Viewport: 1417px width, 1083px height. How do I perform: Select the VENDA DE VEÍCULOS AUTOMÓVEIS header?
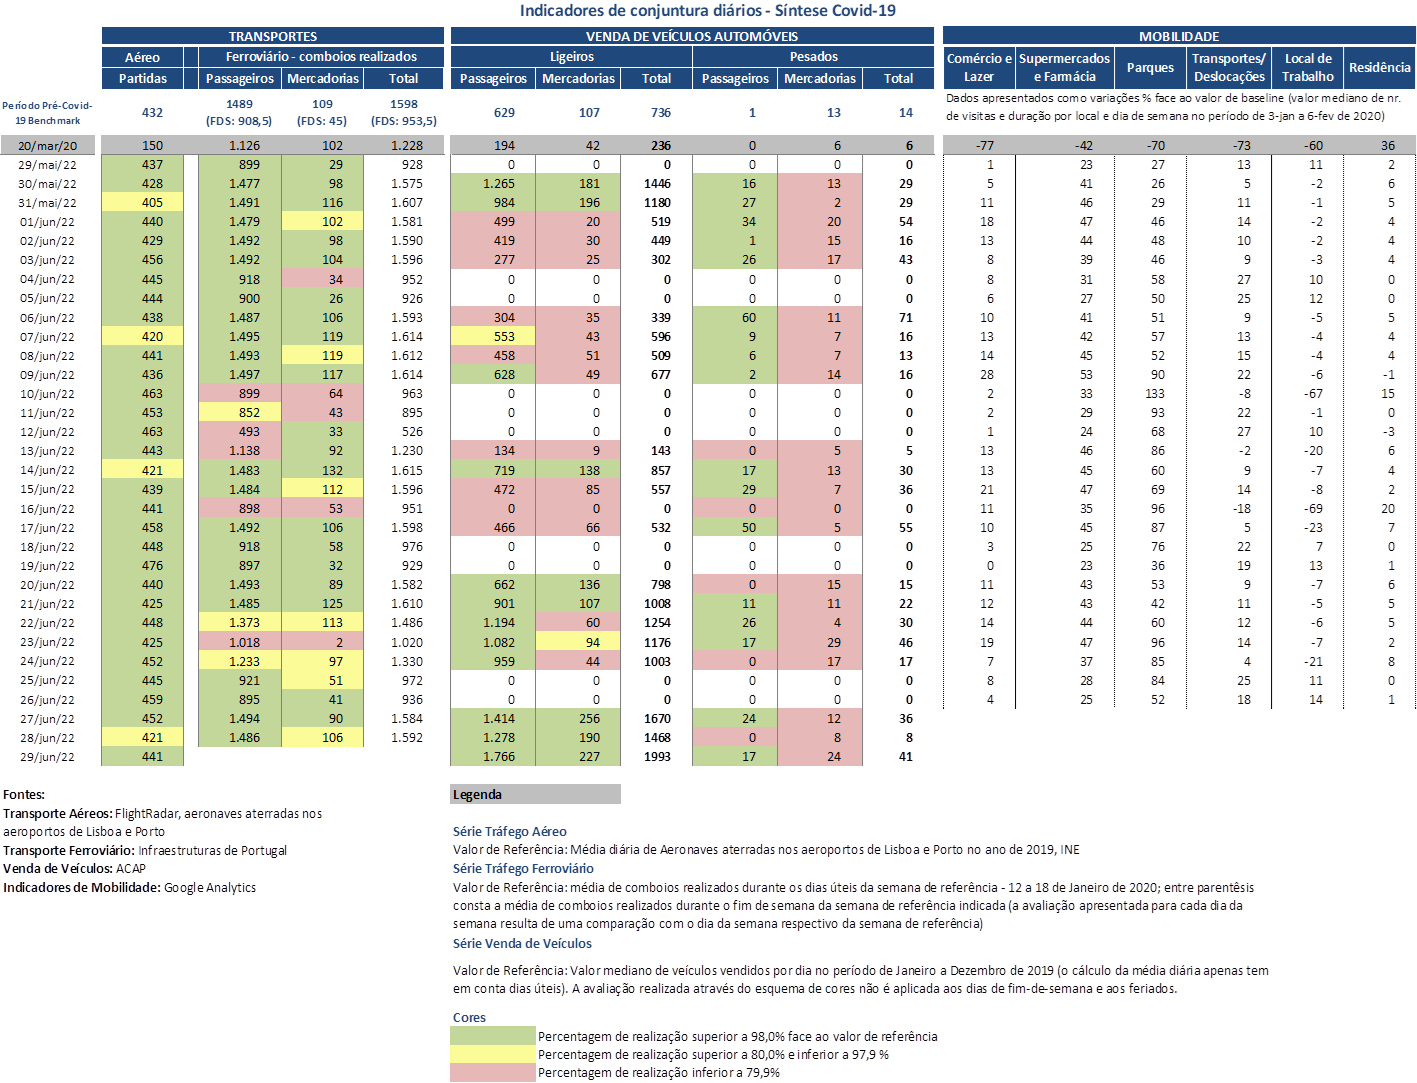692,36
